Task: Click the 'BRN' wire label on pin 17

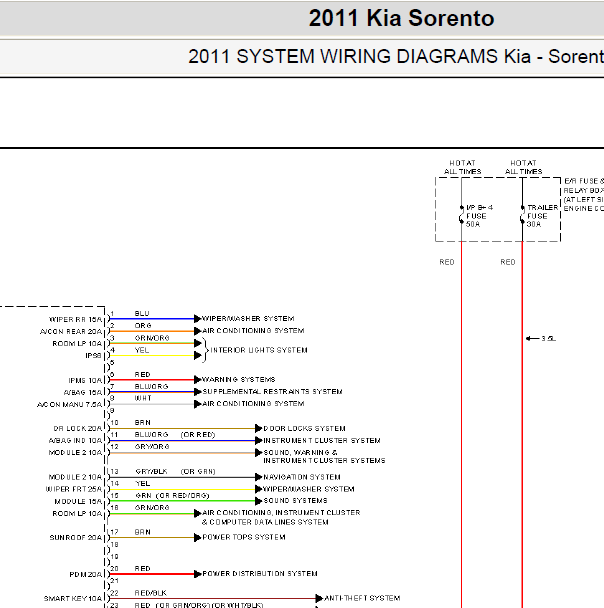Action: [x=142, y=532]
